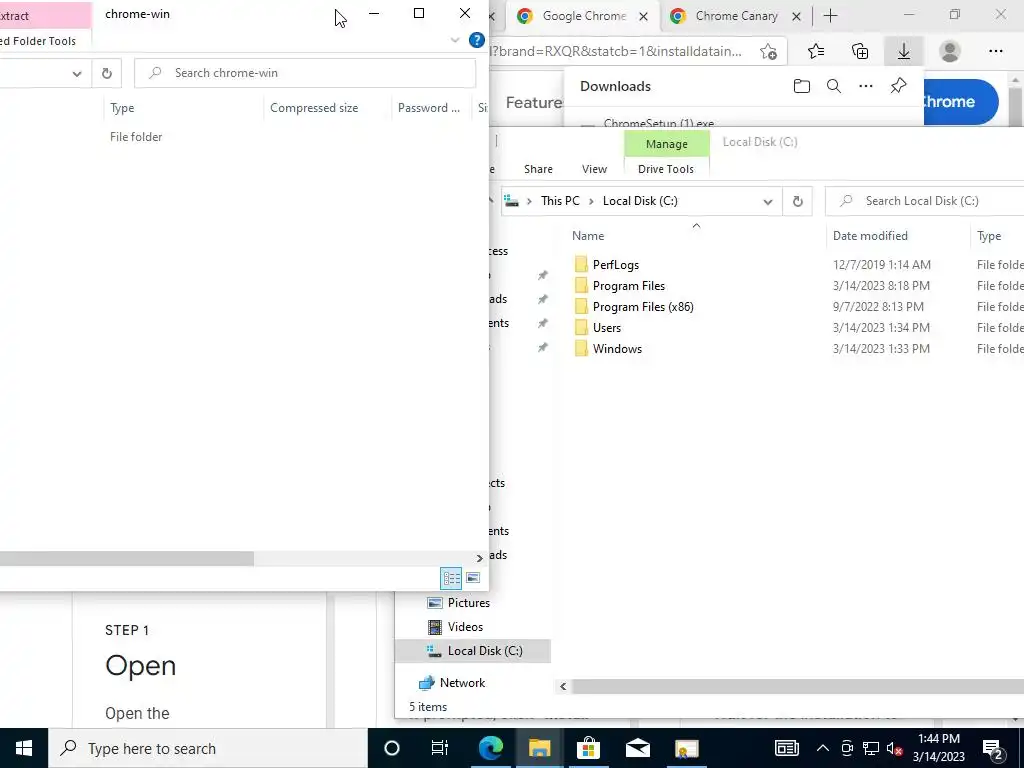
Task: Open Videos in navigation pane
Action: 465,626
